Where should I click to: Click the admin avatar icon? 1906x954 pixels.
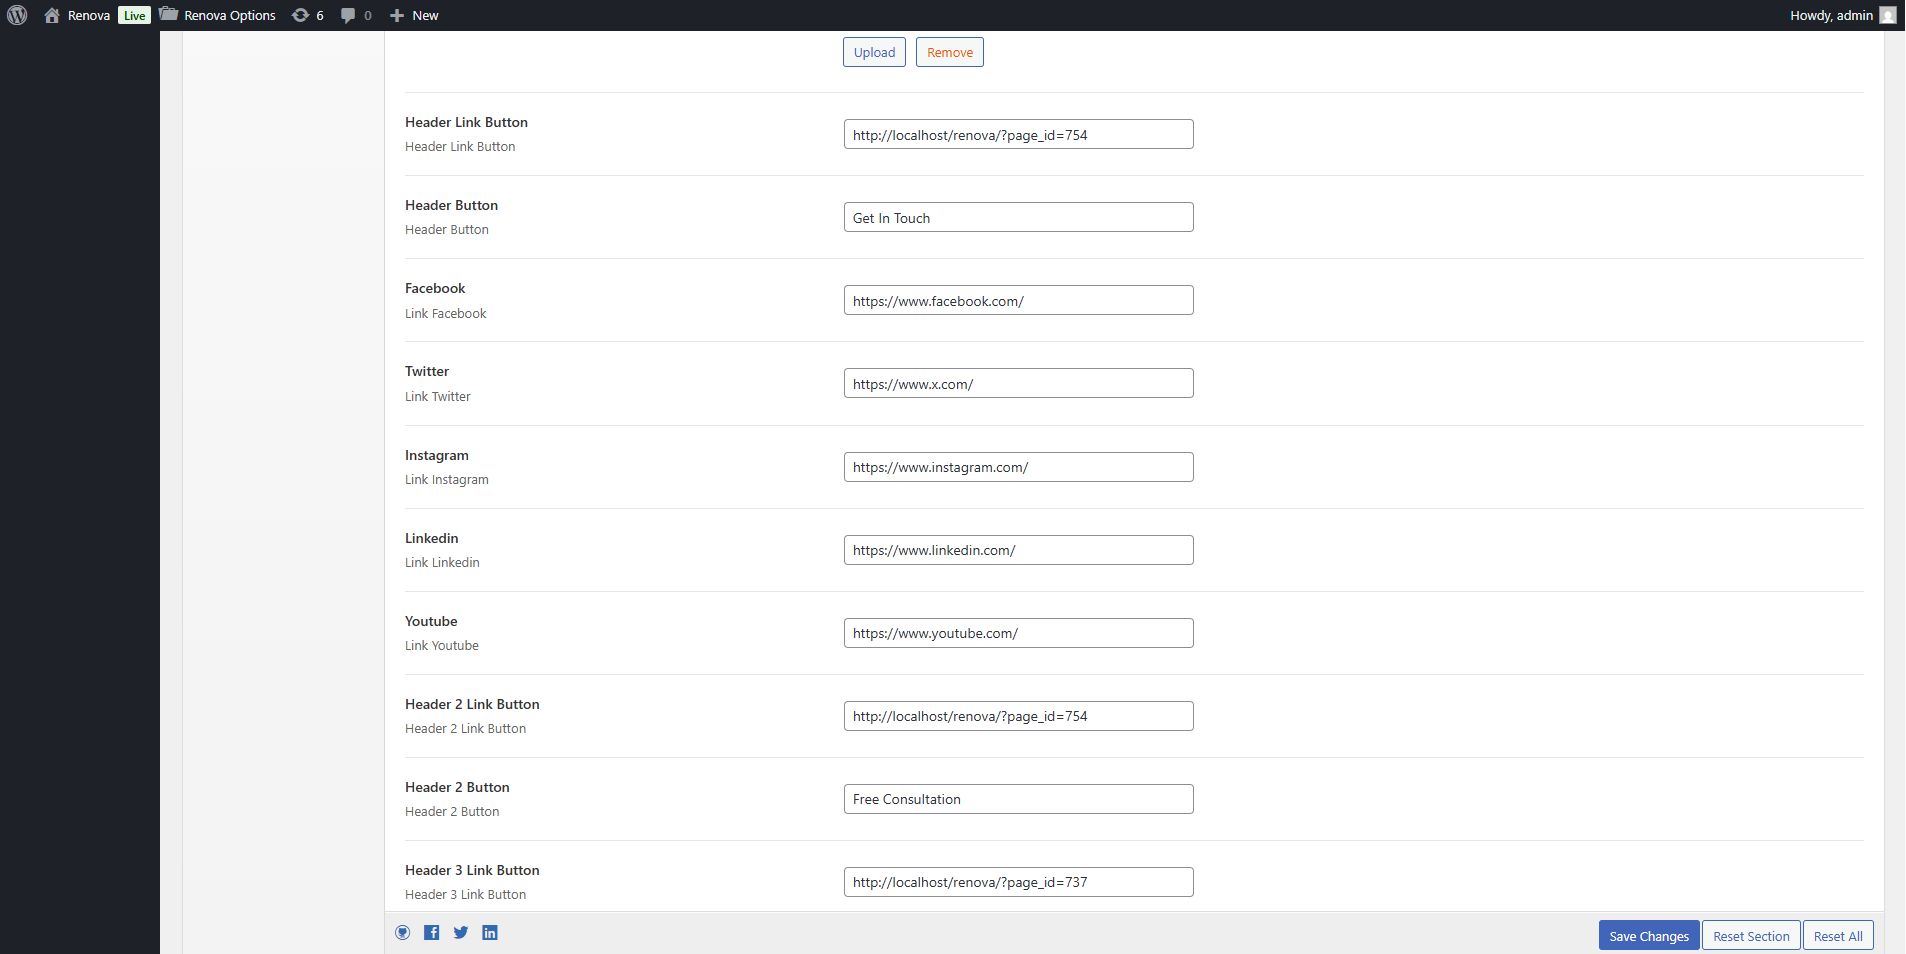pos(1887,15)
